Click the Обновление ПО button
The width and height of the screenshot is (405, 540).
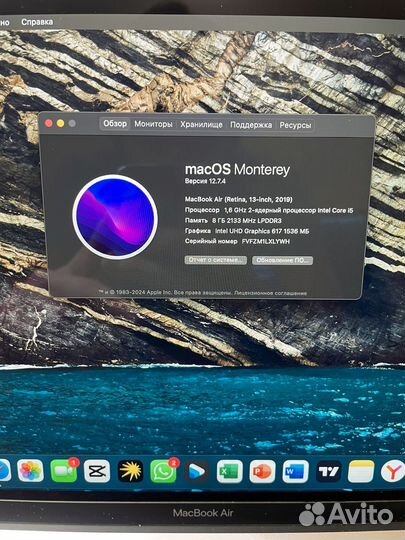tap(282, 260)
